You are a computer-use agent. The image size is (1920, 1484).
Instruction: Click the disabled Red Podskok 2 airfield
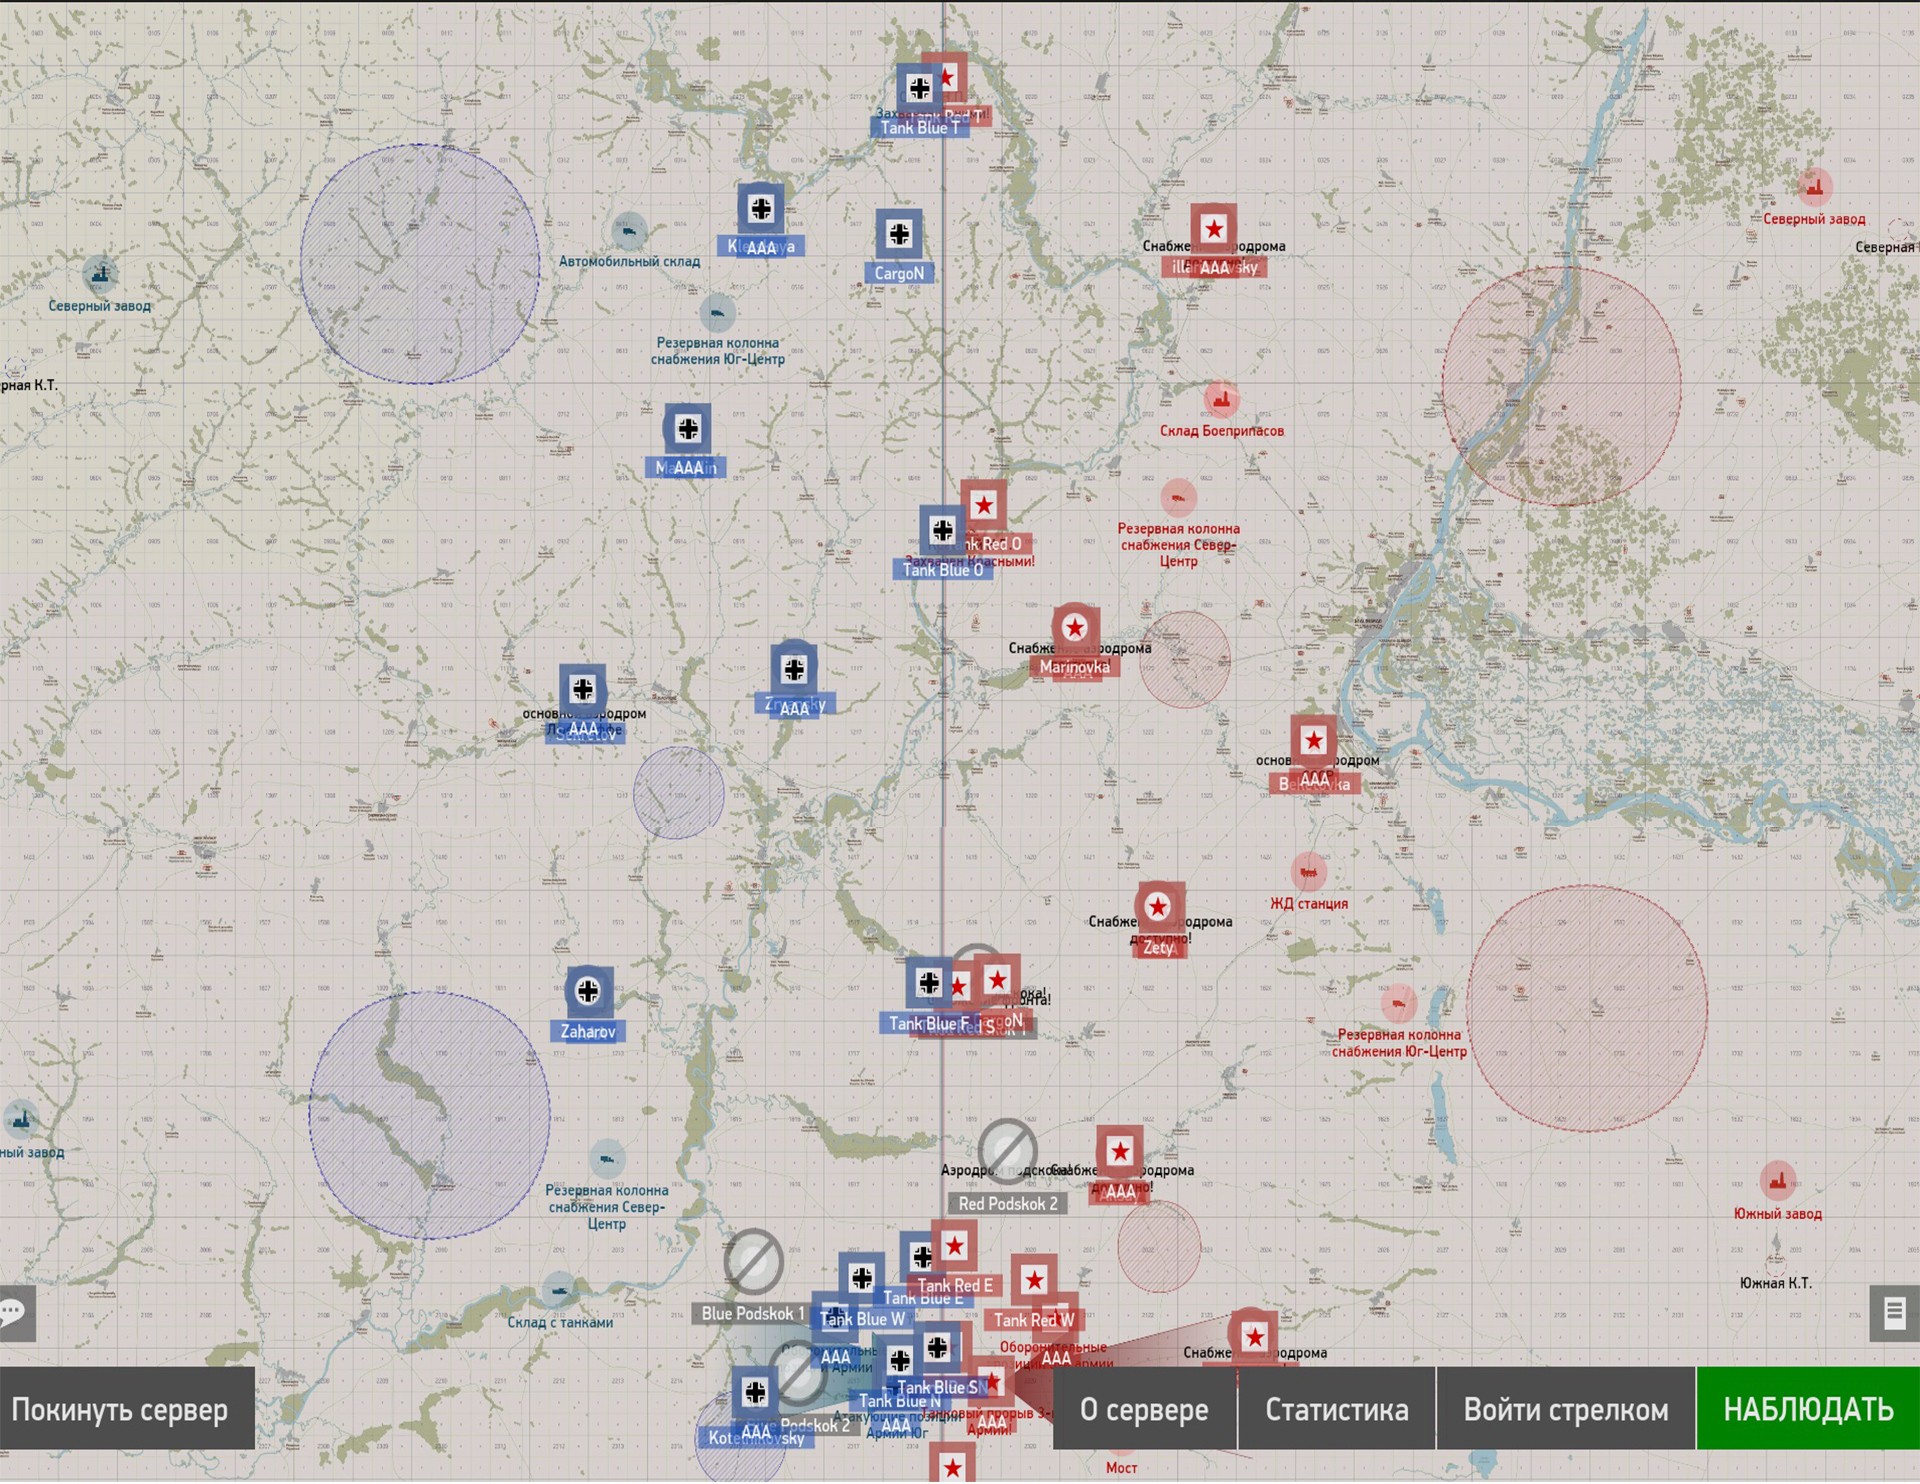coord(1007,1150)
